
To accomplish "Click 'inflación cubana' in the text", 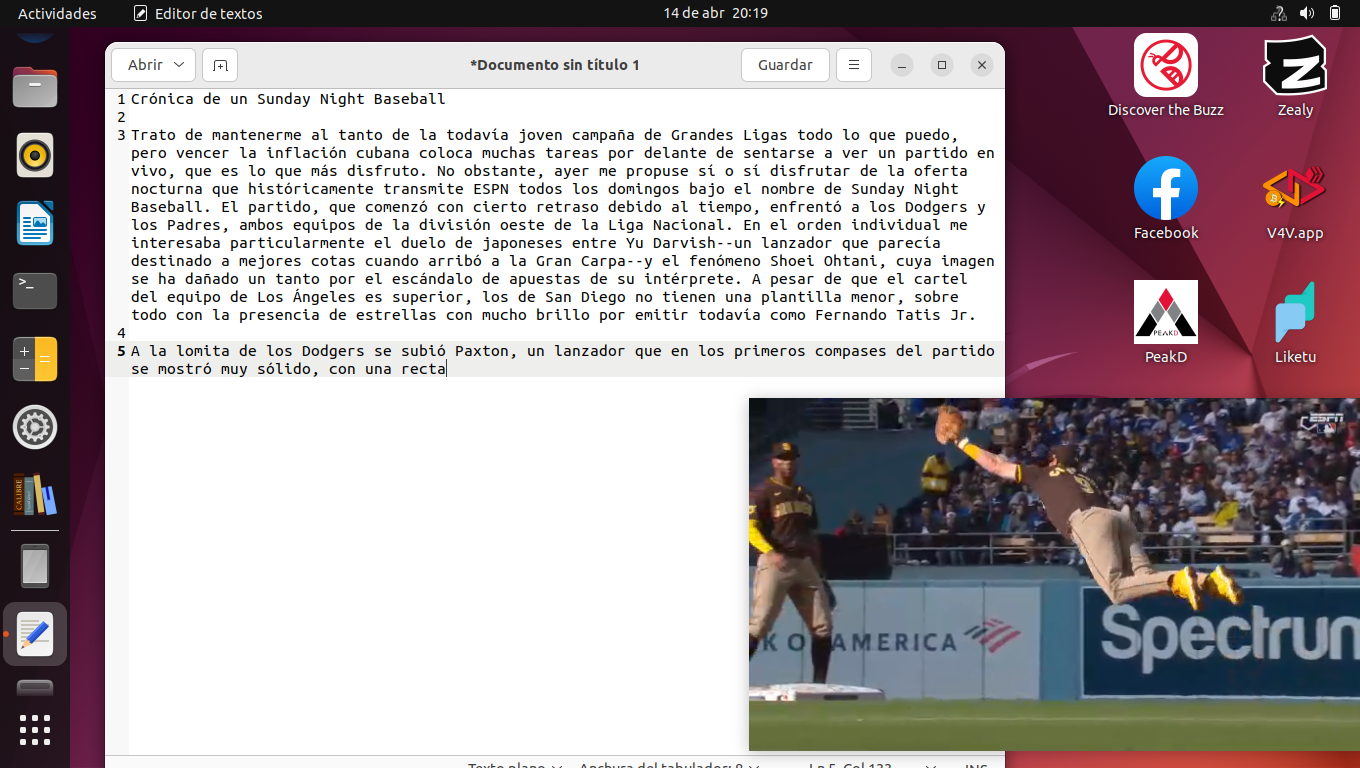I will pos(338,153).
